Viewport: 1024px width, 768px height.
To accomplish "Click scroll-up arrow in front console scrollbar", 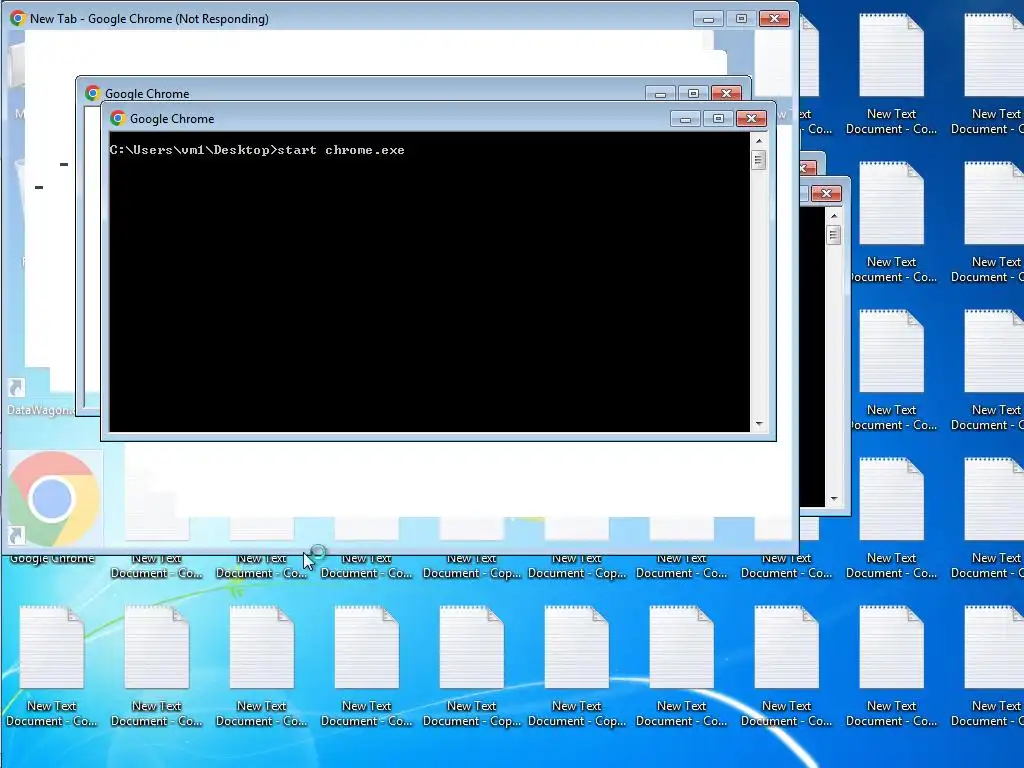I will coord(758,140).
